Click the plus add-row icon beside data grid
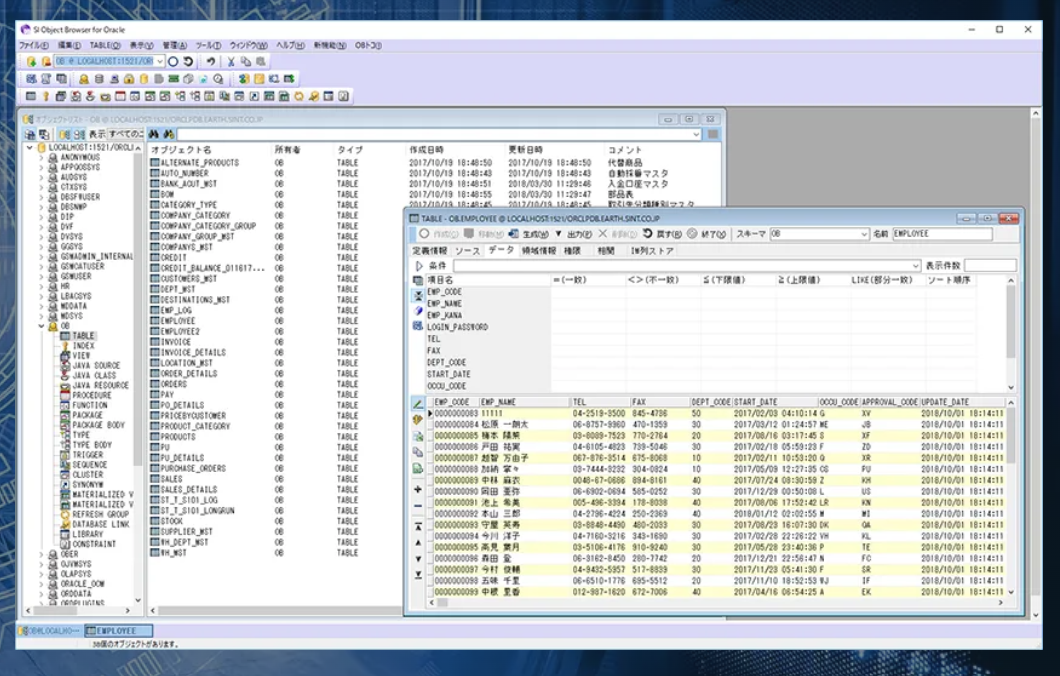This screenshot has width=1060, height=676. point(418,490)
